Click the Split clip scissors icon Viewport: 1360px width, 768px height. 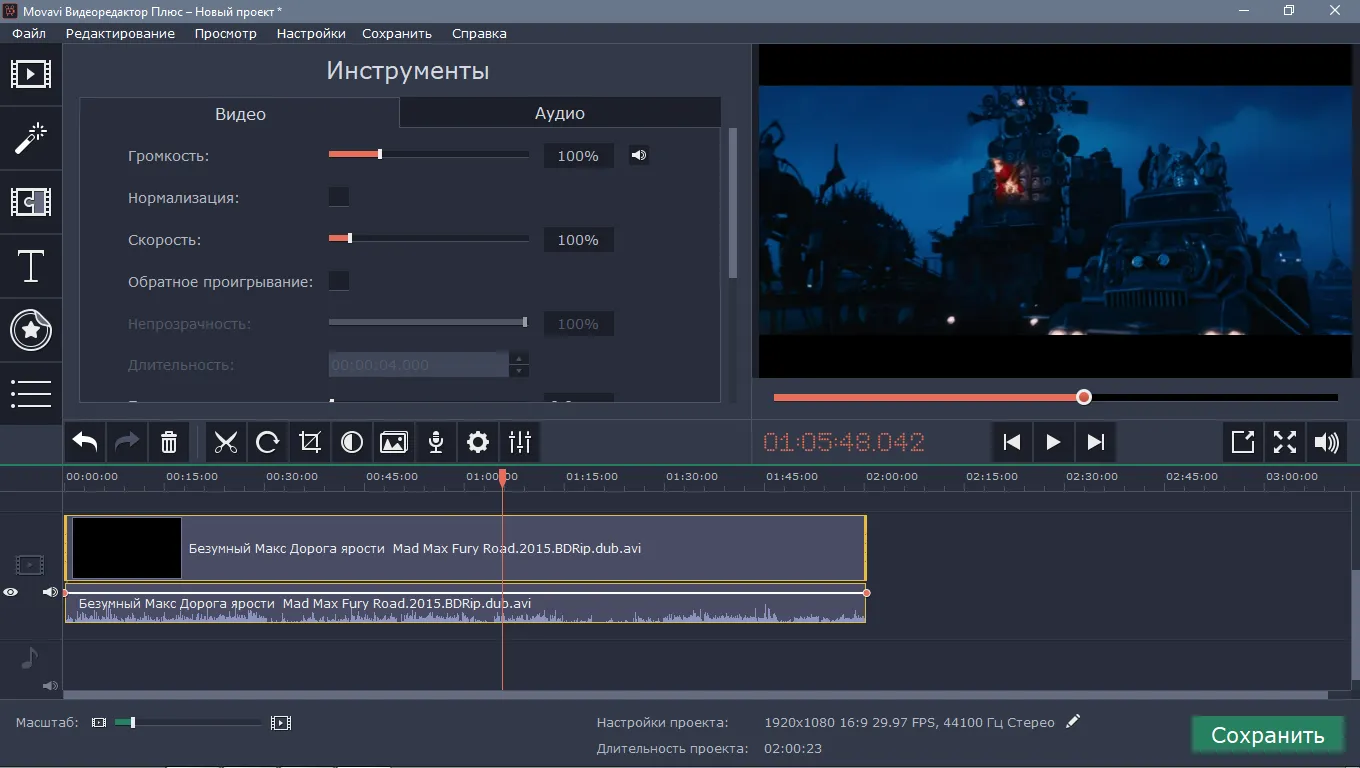coord(226,442)
